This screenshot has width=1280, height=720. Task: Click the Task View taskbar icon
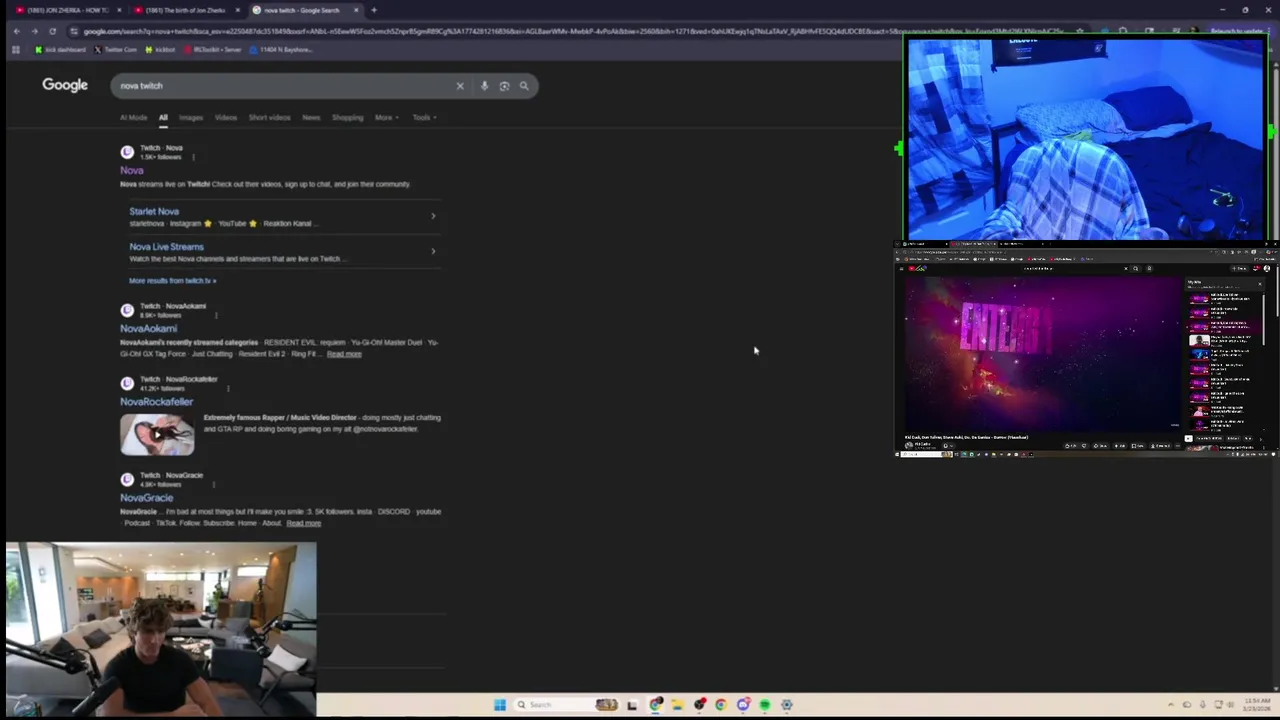[632, 705]
